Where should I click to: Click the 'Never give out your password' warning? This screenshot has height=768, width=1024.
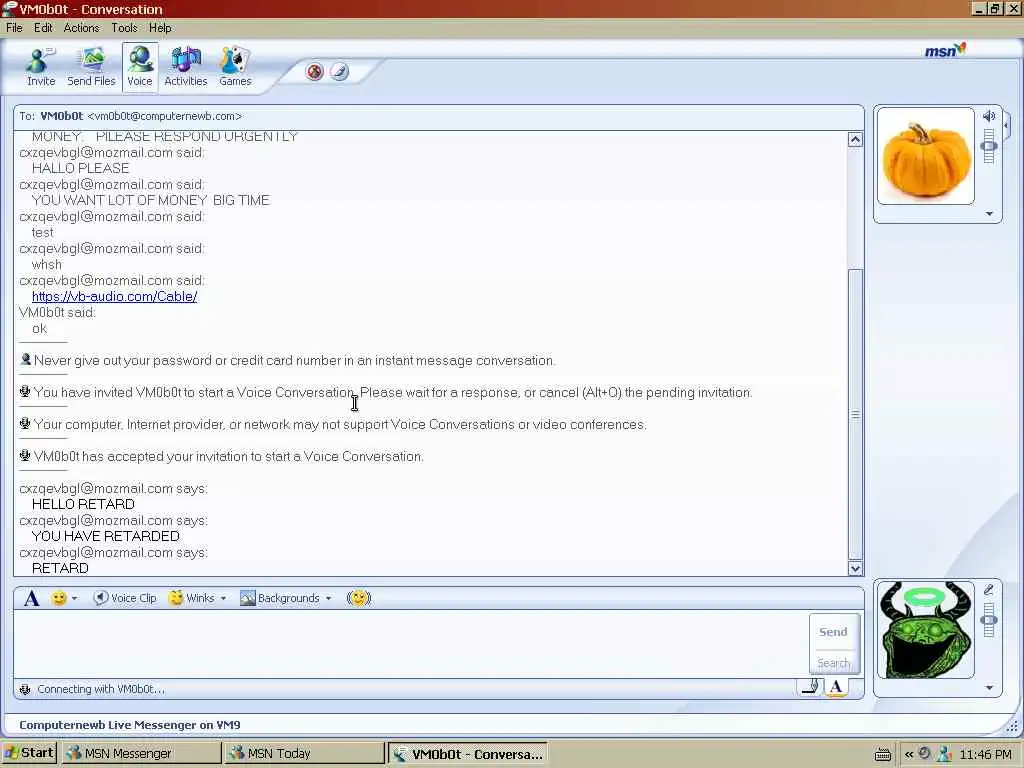(295, 360)
